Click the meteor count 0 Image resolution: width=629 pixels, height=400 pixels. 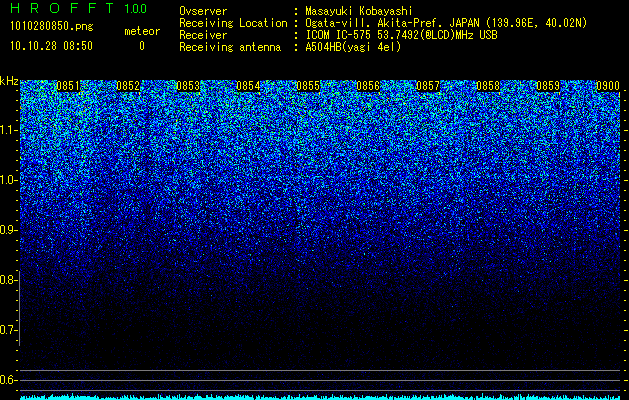click(142, 46)
